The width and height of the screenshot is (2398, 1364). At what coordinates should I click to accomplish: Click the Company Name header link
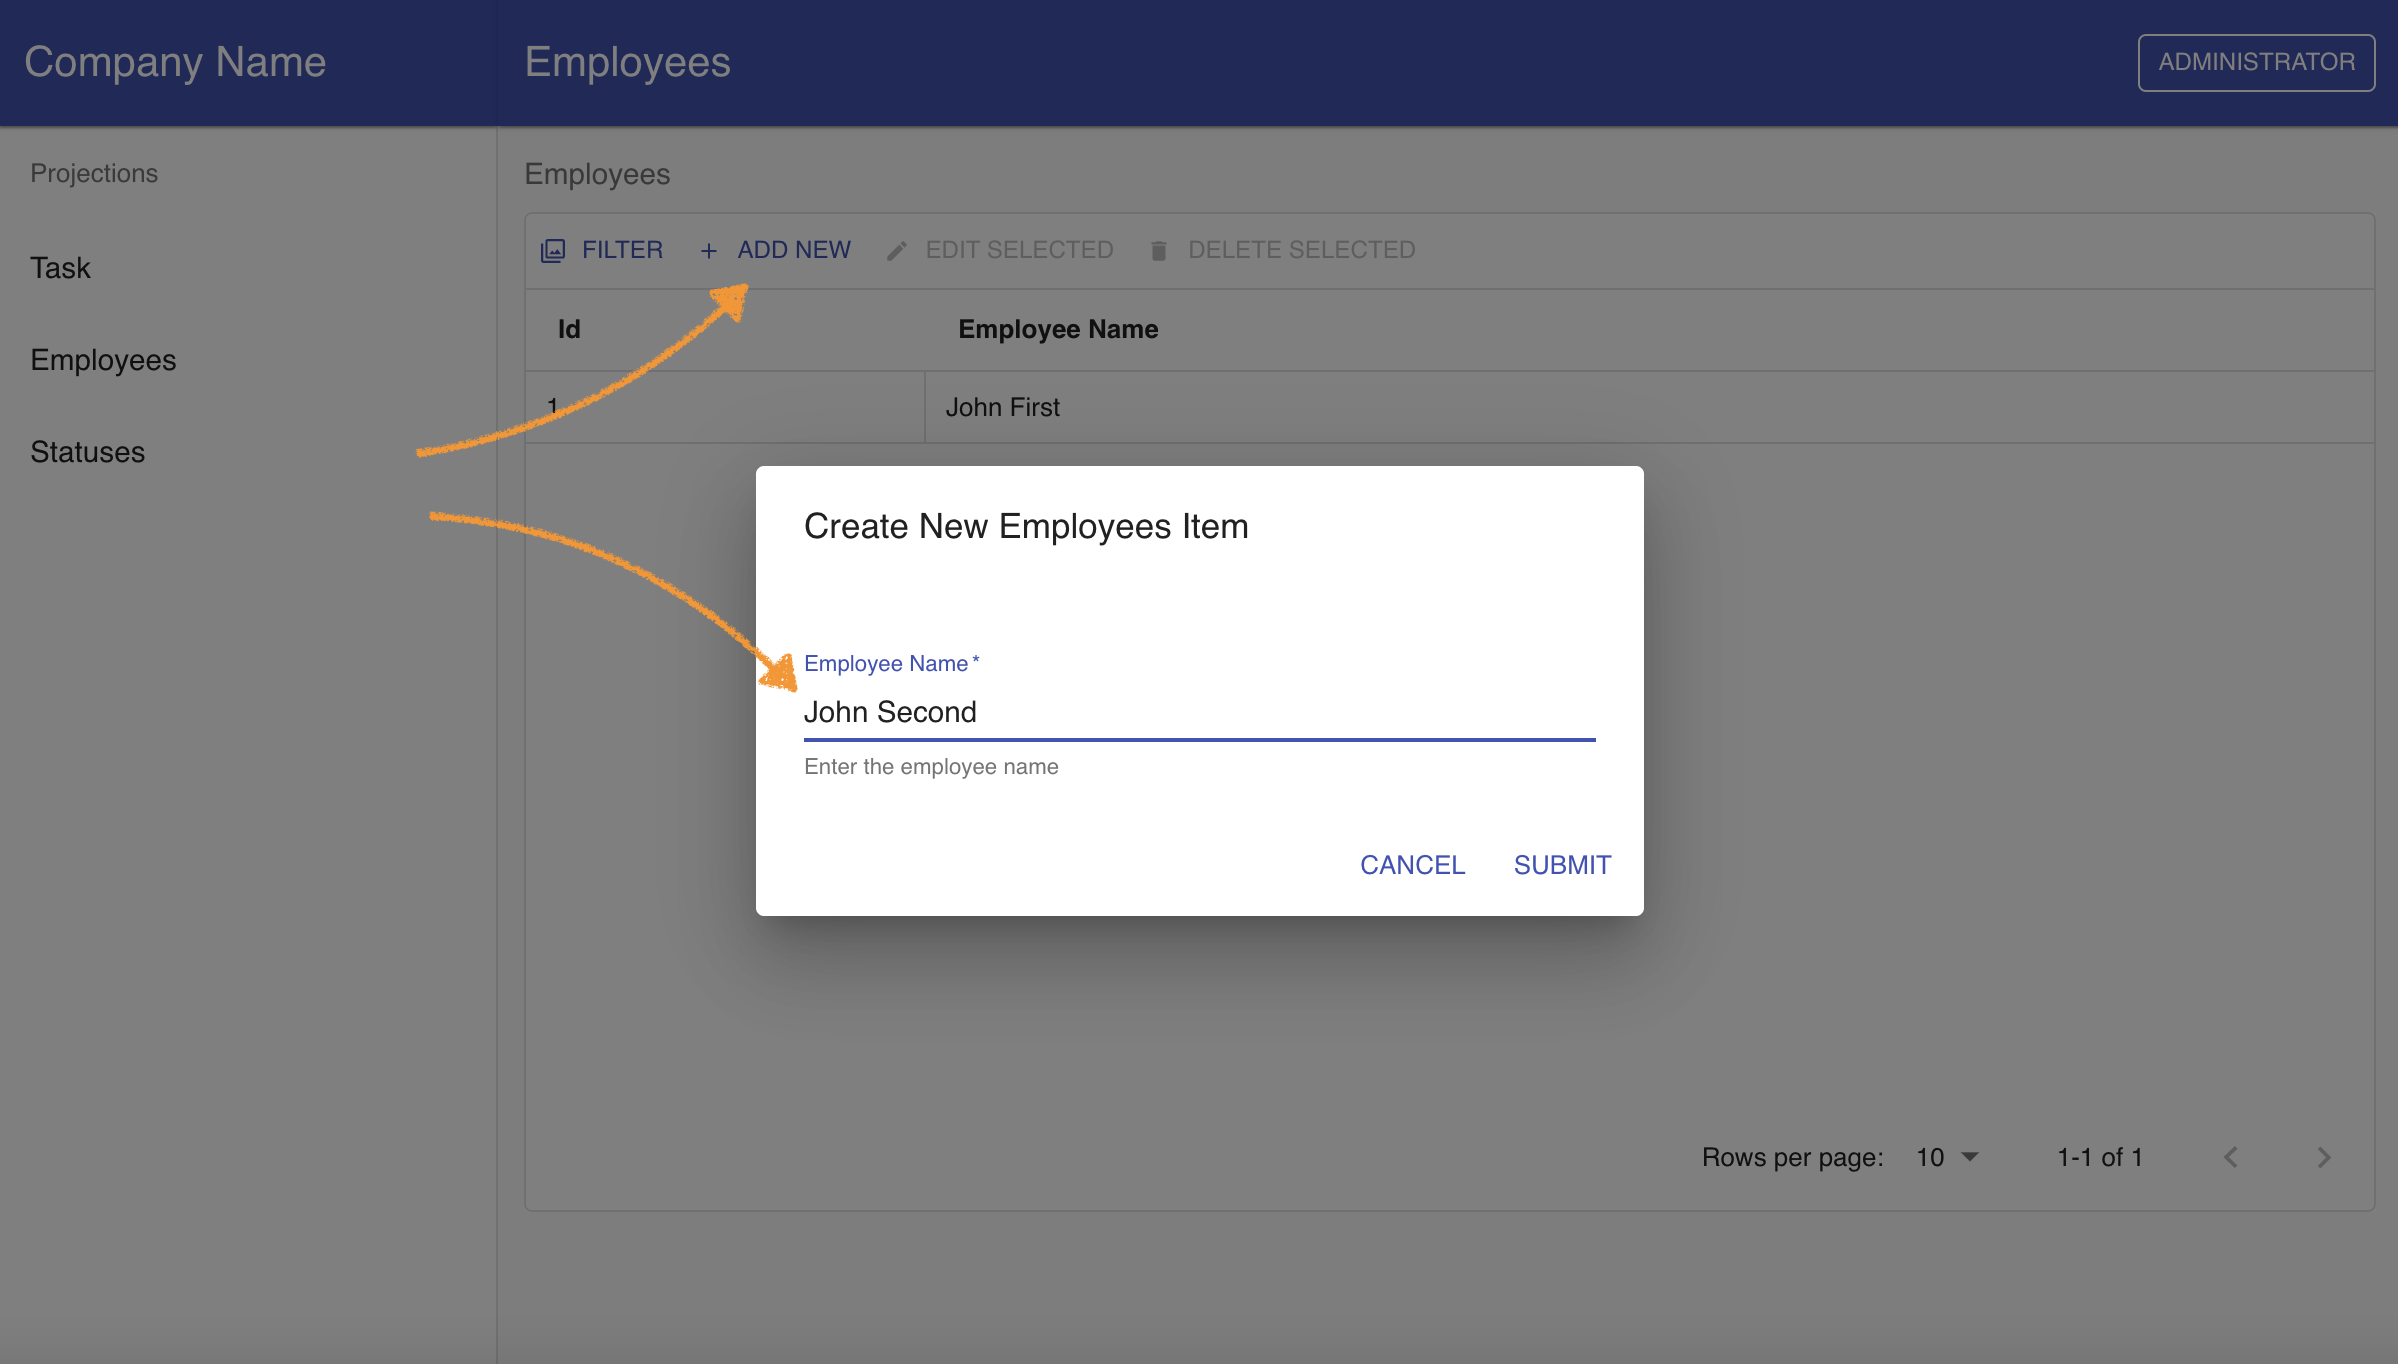point(175,61)
